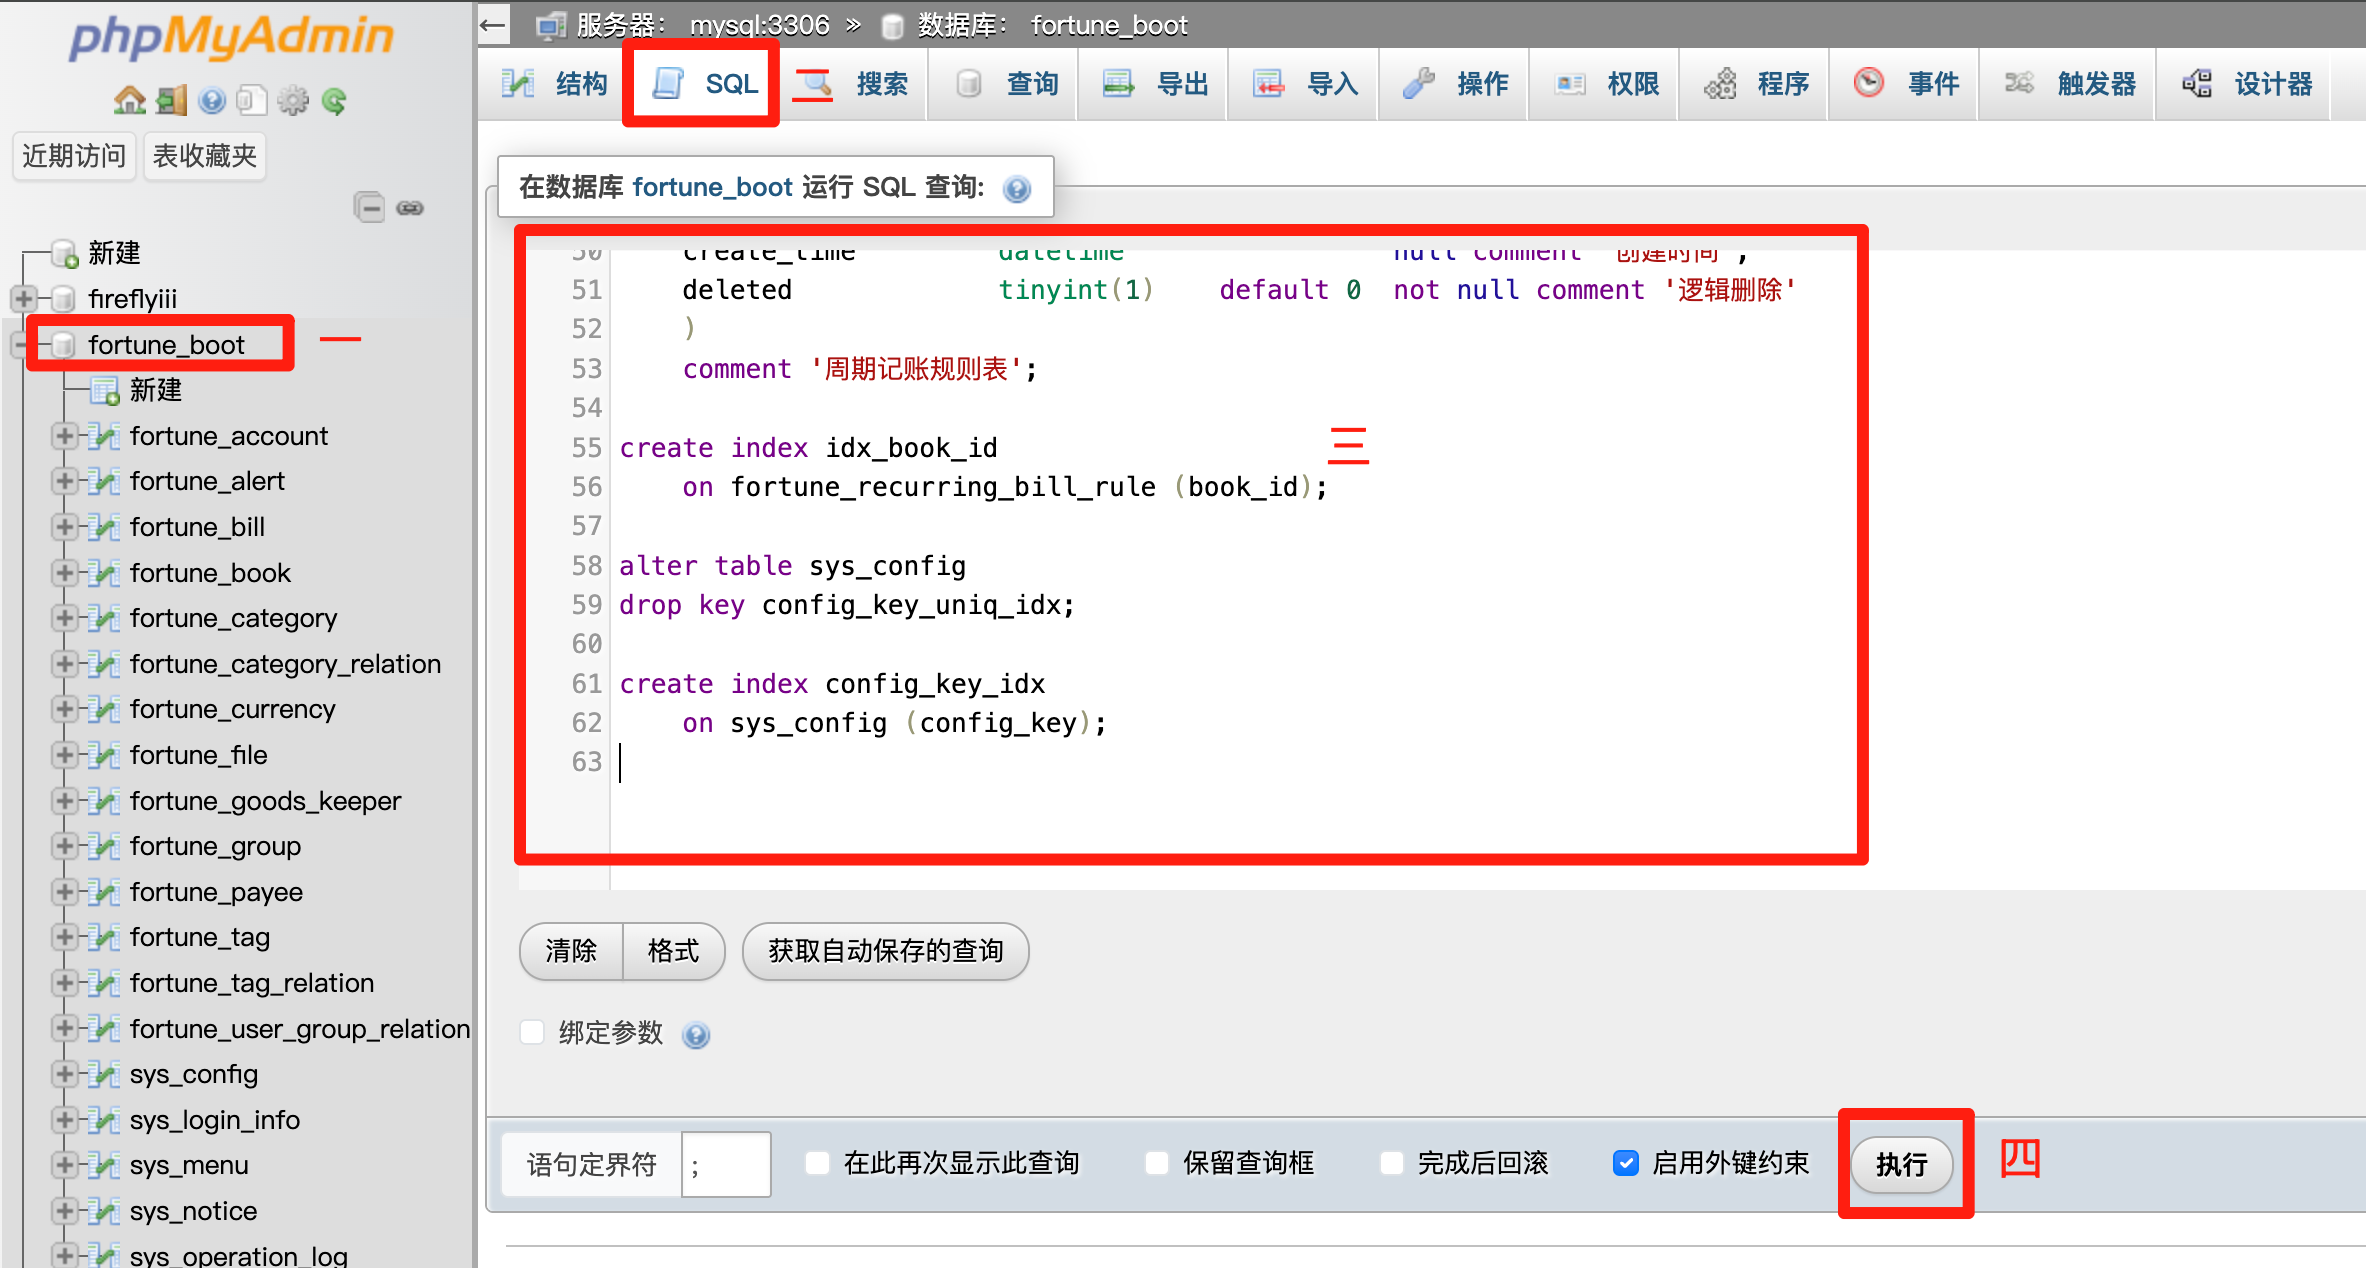Image resolution: width=2366 pixels, height=1268 pixels.
Task: Click the home icon under phpMyAdmin logo
Action: click(x=130, y=100)
